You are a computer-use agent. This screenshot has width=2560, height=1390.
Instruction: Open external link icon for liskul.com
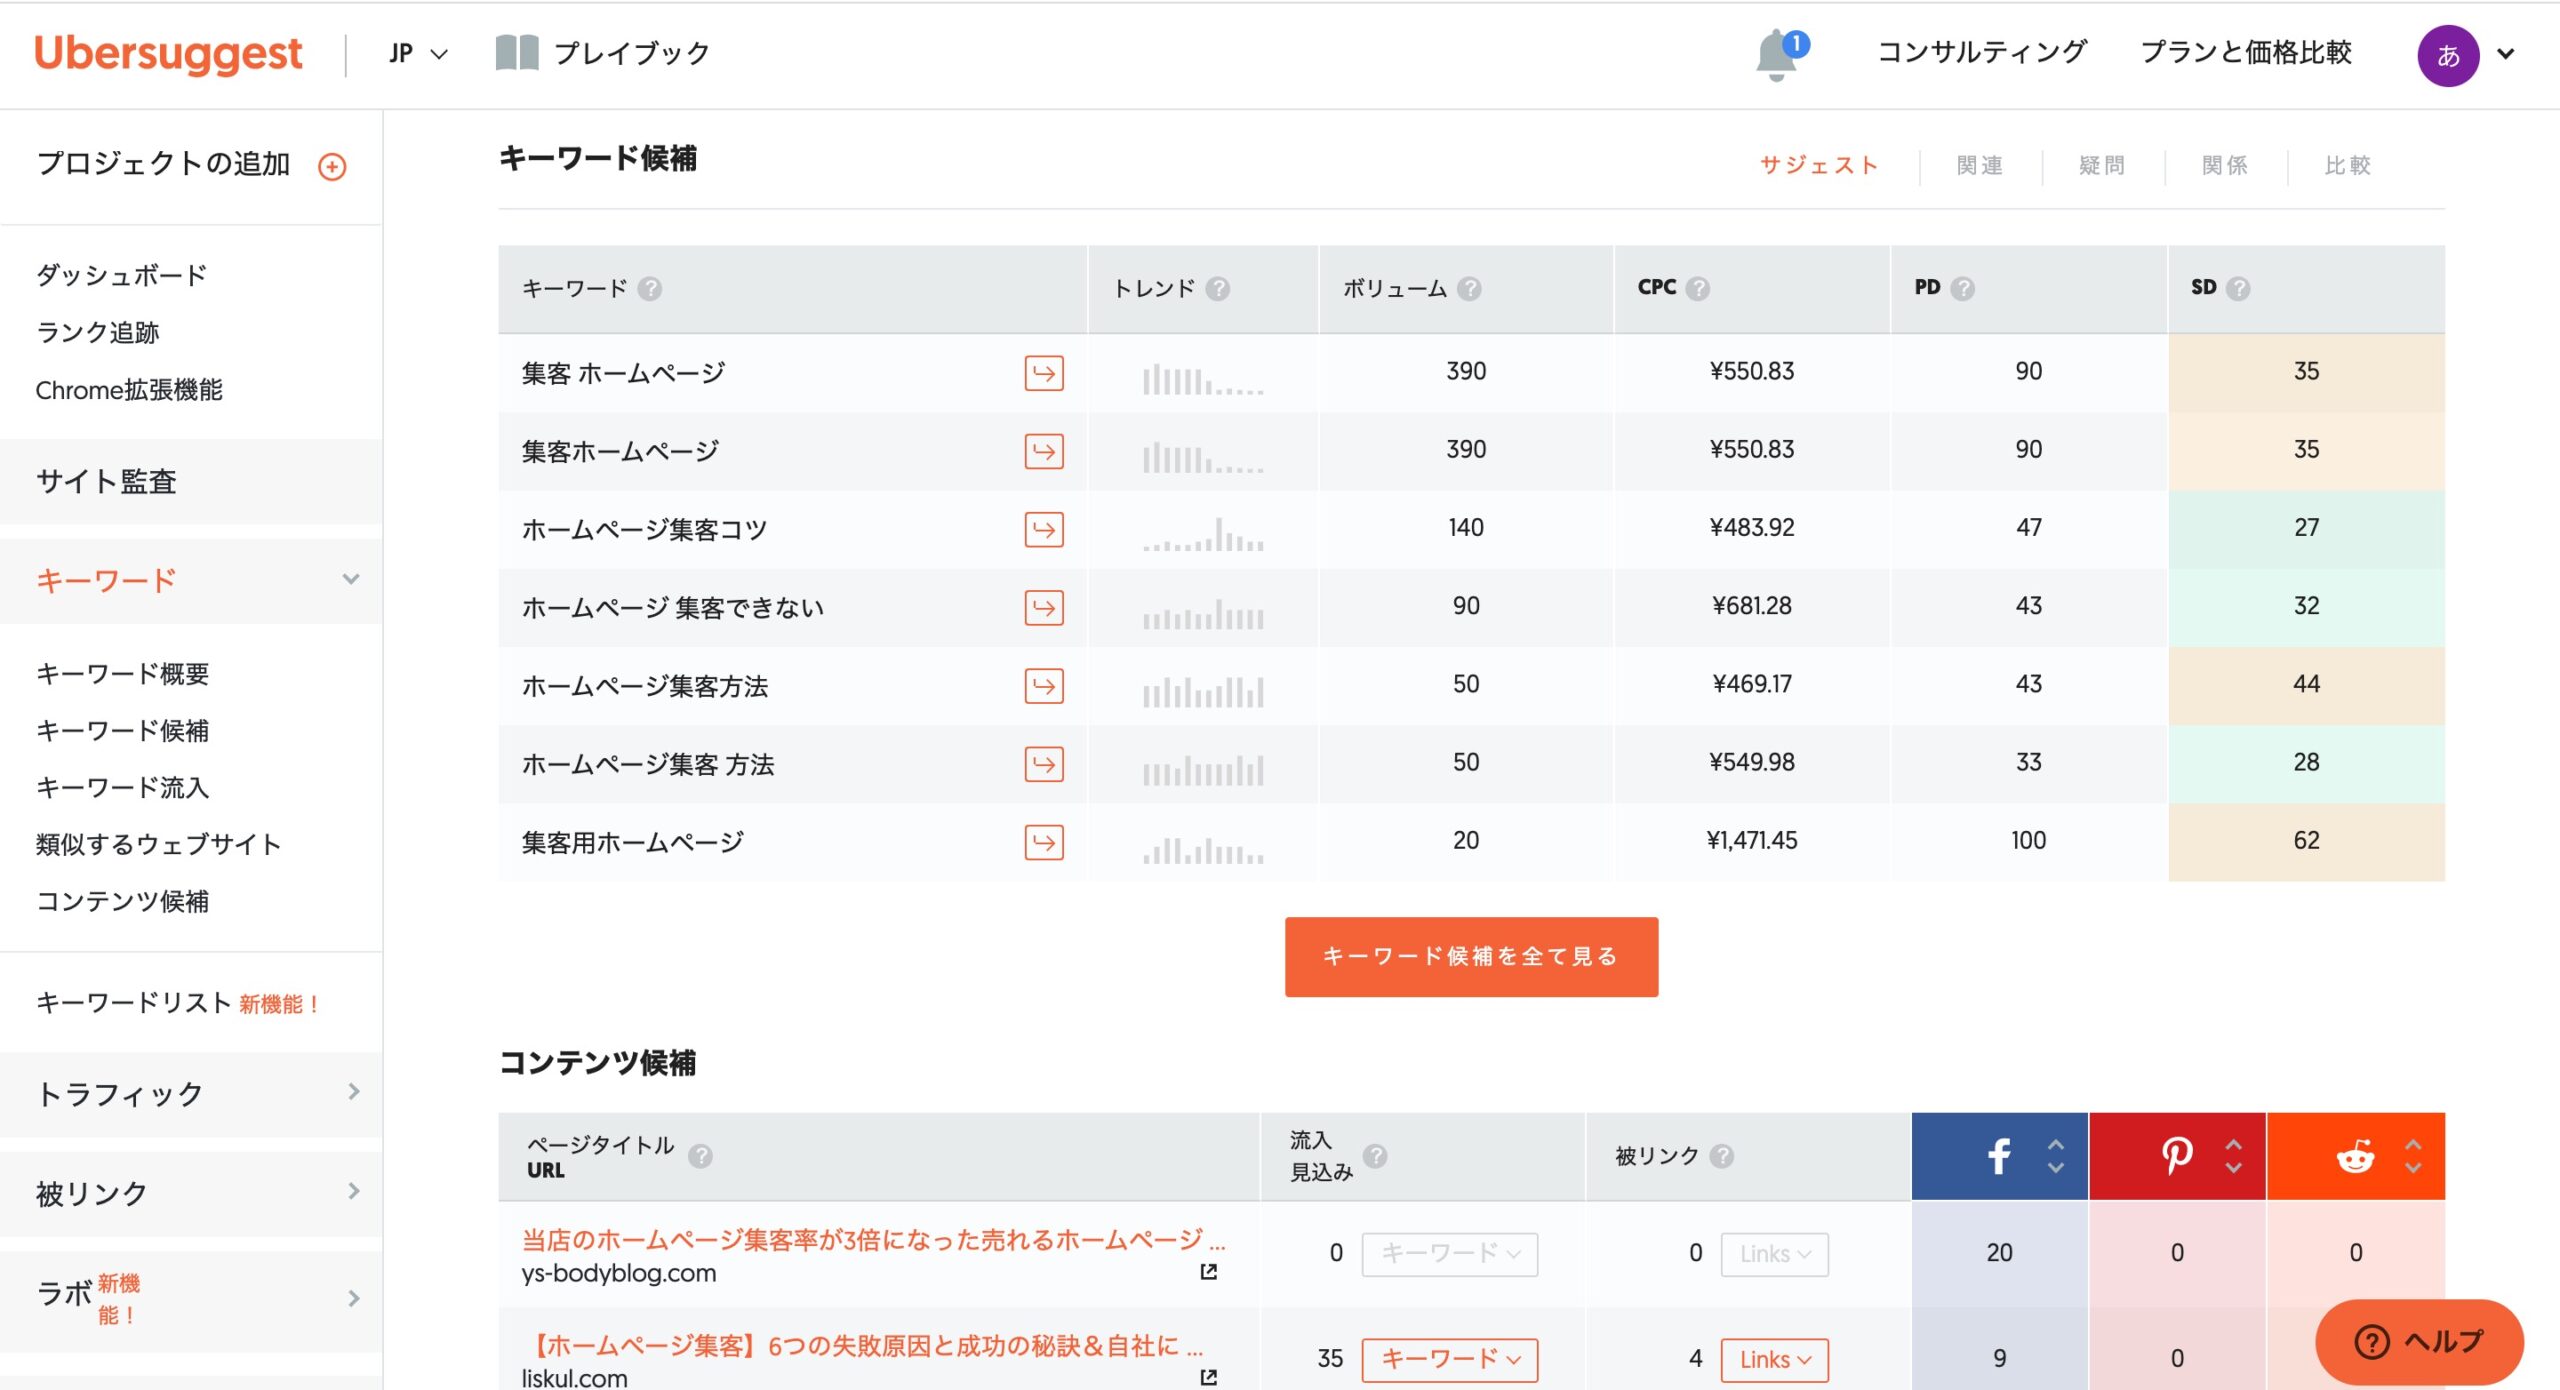(1209, 1377)
